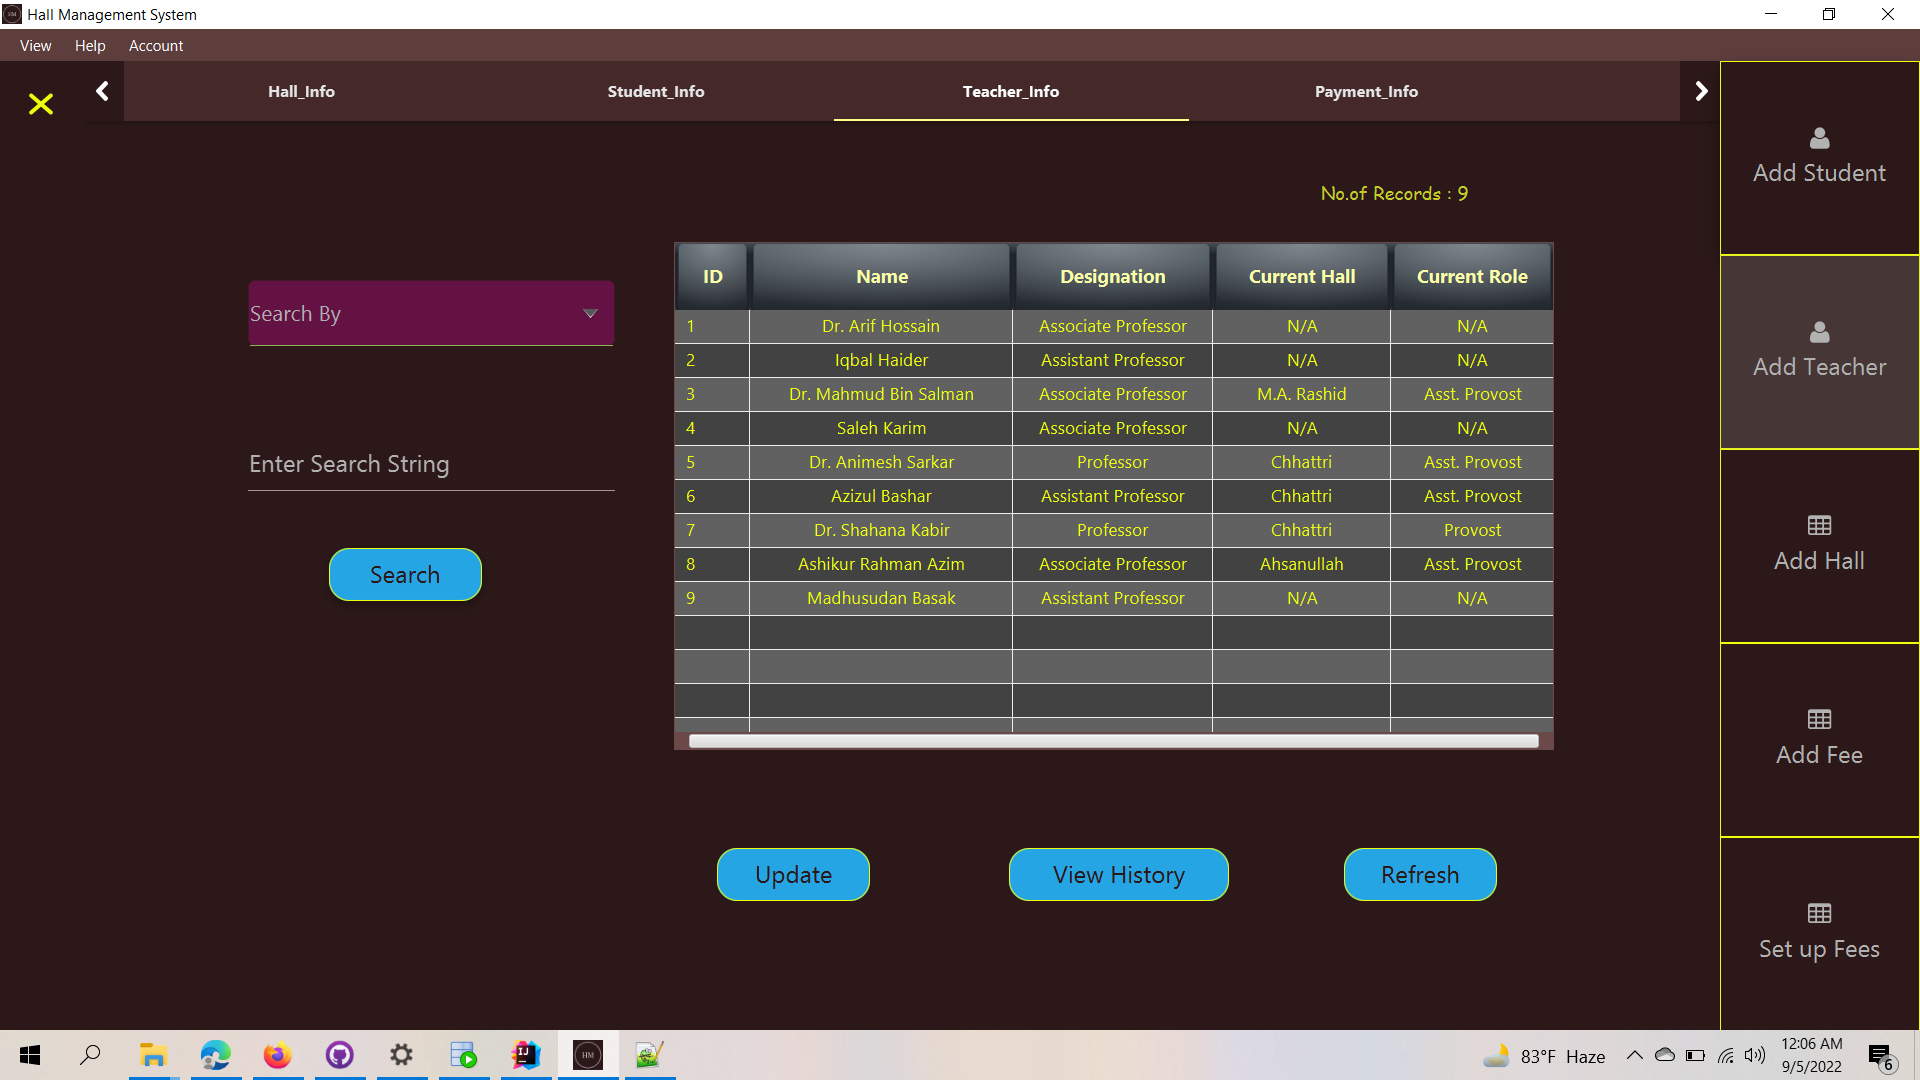The image size is (1920, 1080).
Task: Click the Add Teacher icon in sidebar
Action: click(x=1818, y=333)
